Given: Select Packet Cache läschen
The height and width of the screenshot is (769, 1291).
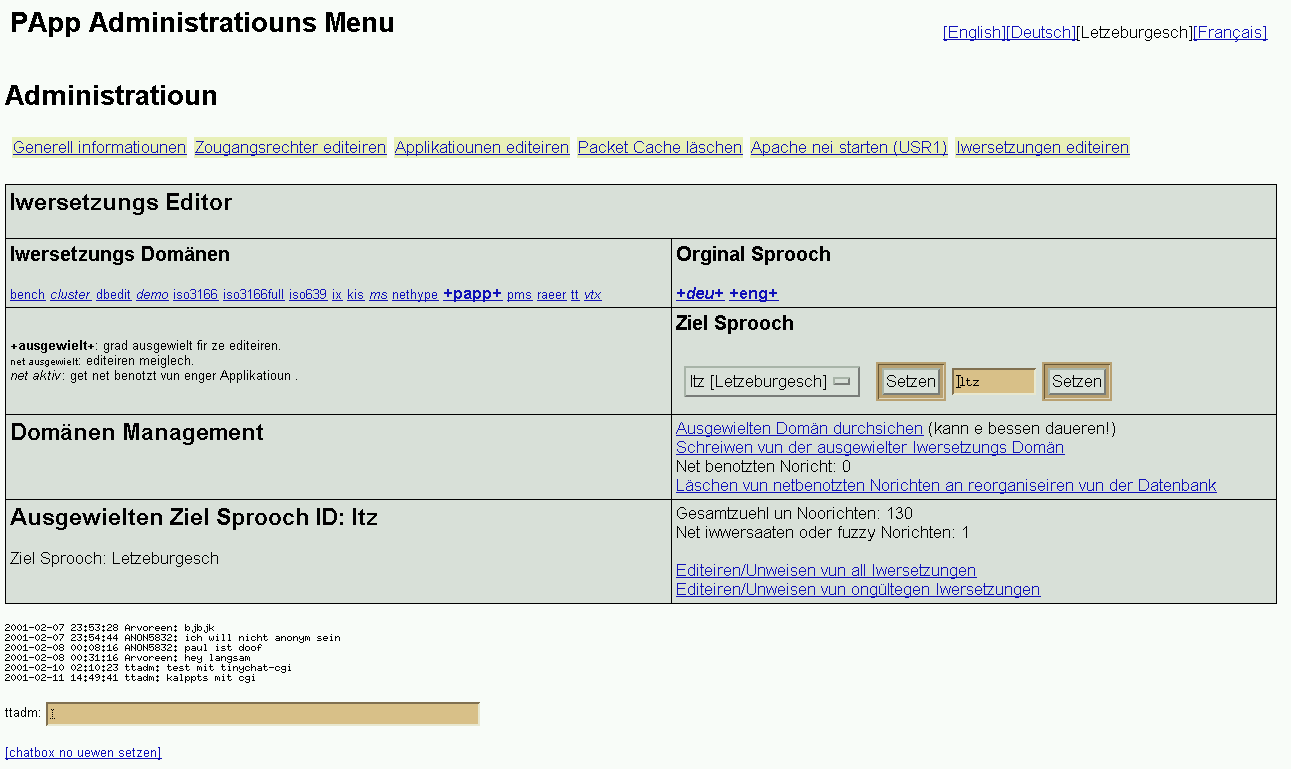Looking at the screenshot, I should [660, 148].
